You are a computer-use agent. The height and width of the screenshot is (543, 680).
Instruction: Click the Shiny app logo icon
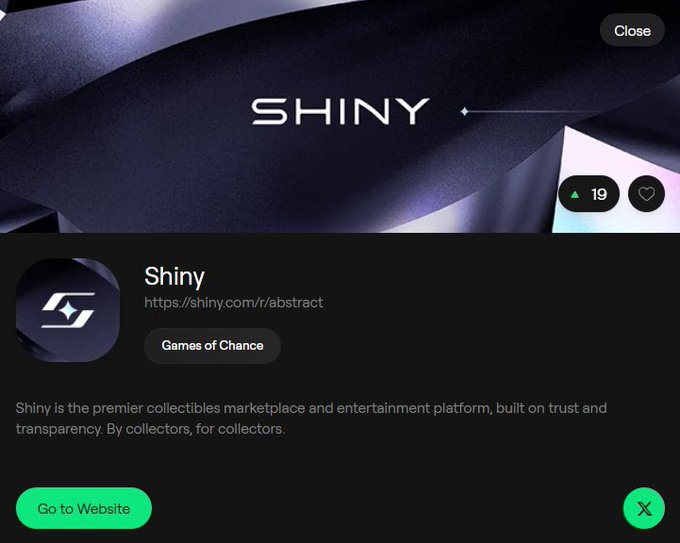(68, 310)
